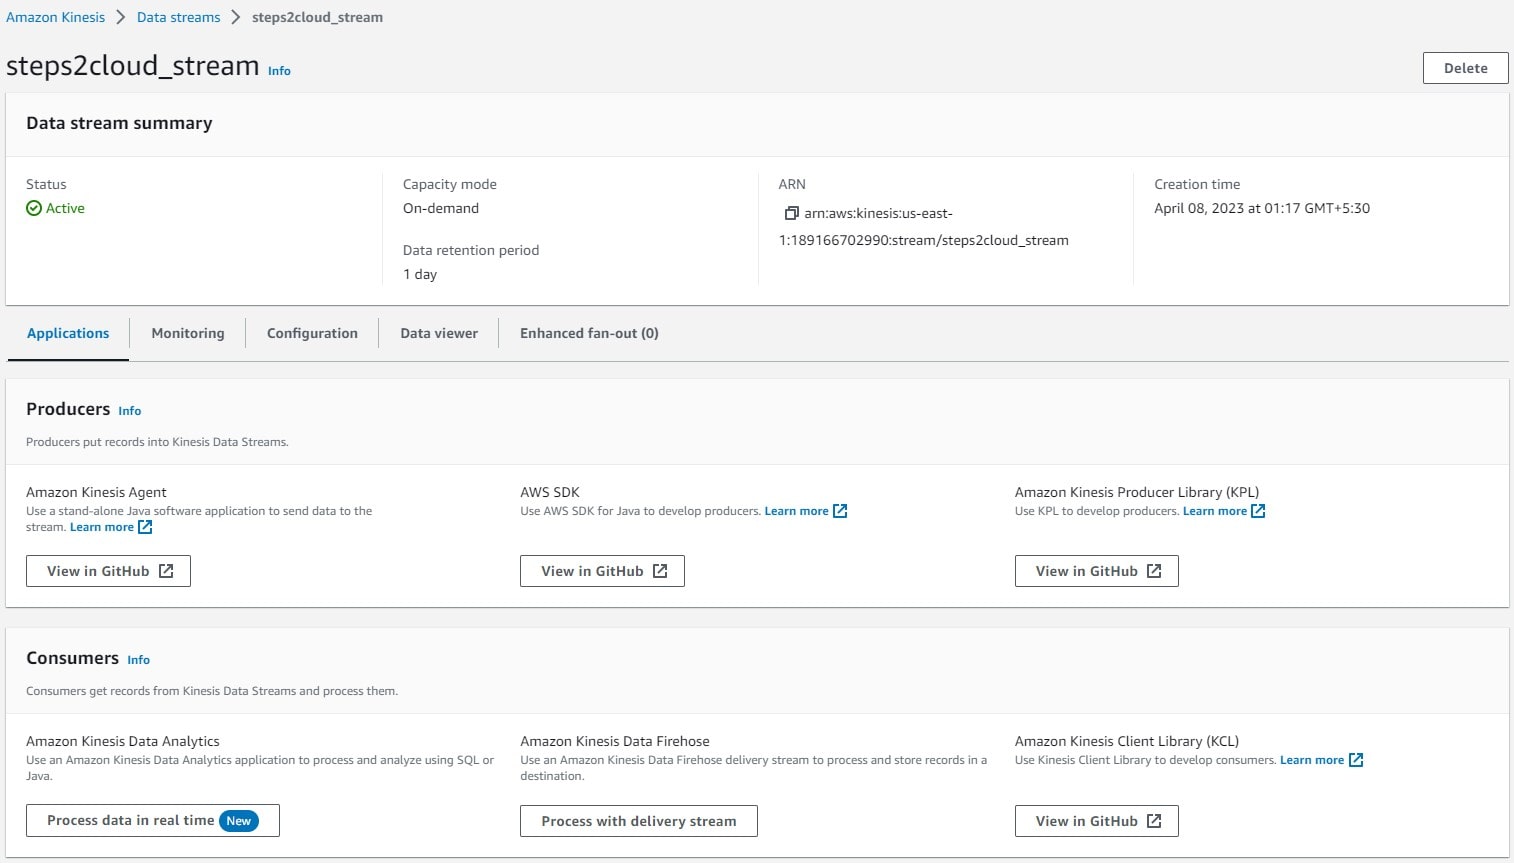Copy the stream ARN using the copy icon
This screenshot has height=863, width=1514.
point(793,212)
